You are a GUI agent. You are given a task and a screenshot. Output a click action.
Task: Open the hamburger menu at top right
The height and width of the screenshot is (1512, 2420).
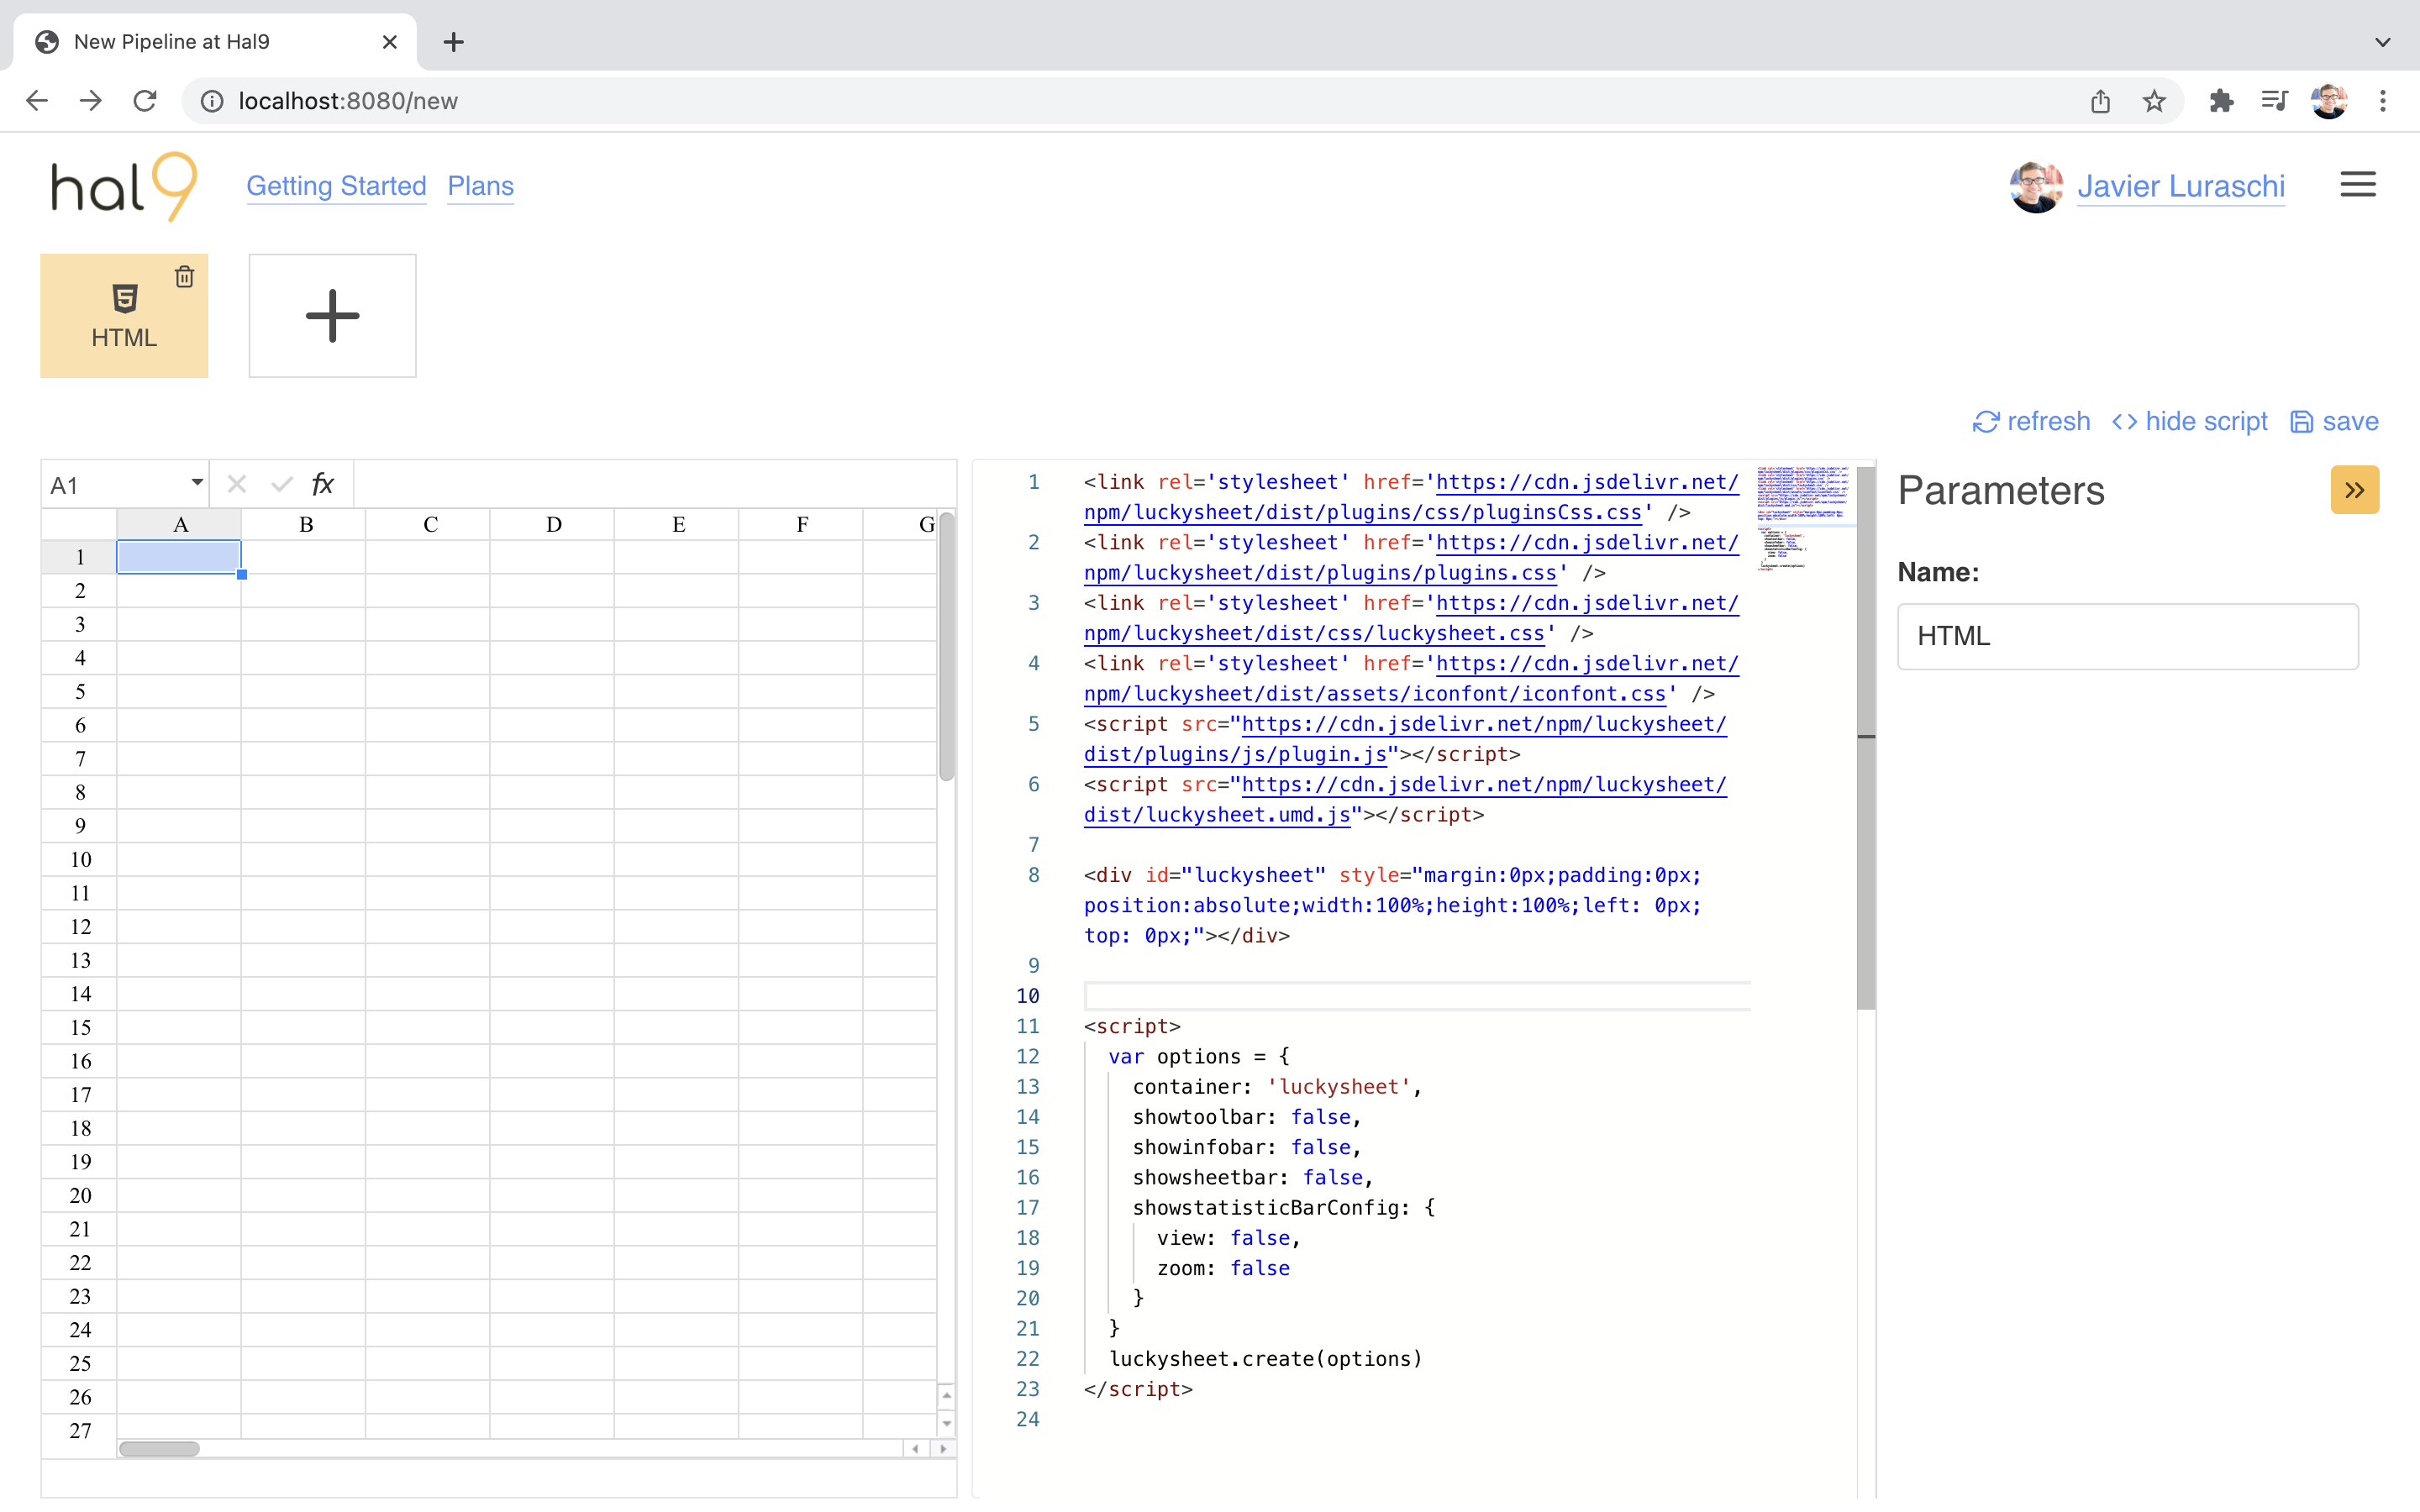2357,185
